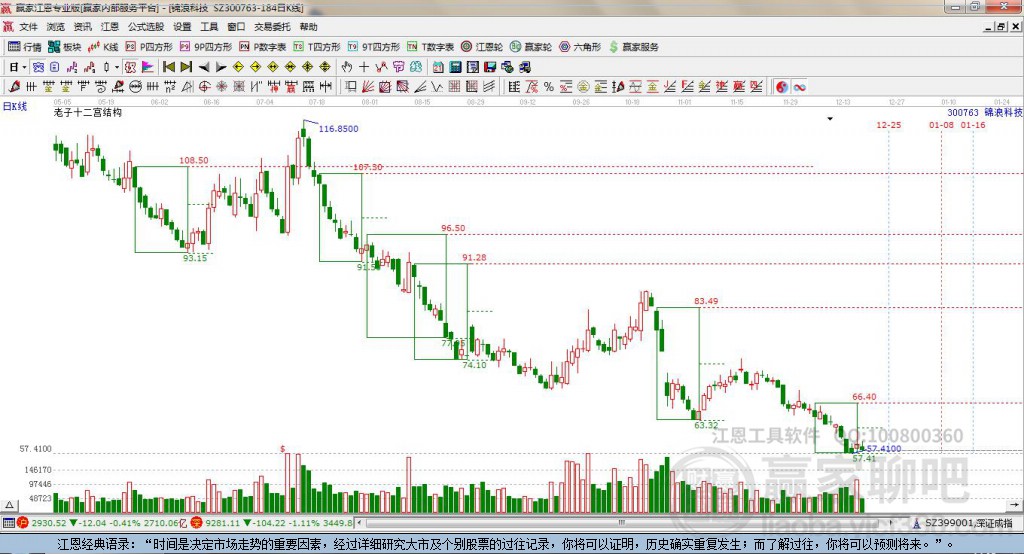This screenshot has height=554, width=1024.
Task: Click the red pencil drawing tool
Action: tap(14, 87)
